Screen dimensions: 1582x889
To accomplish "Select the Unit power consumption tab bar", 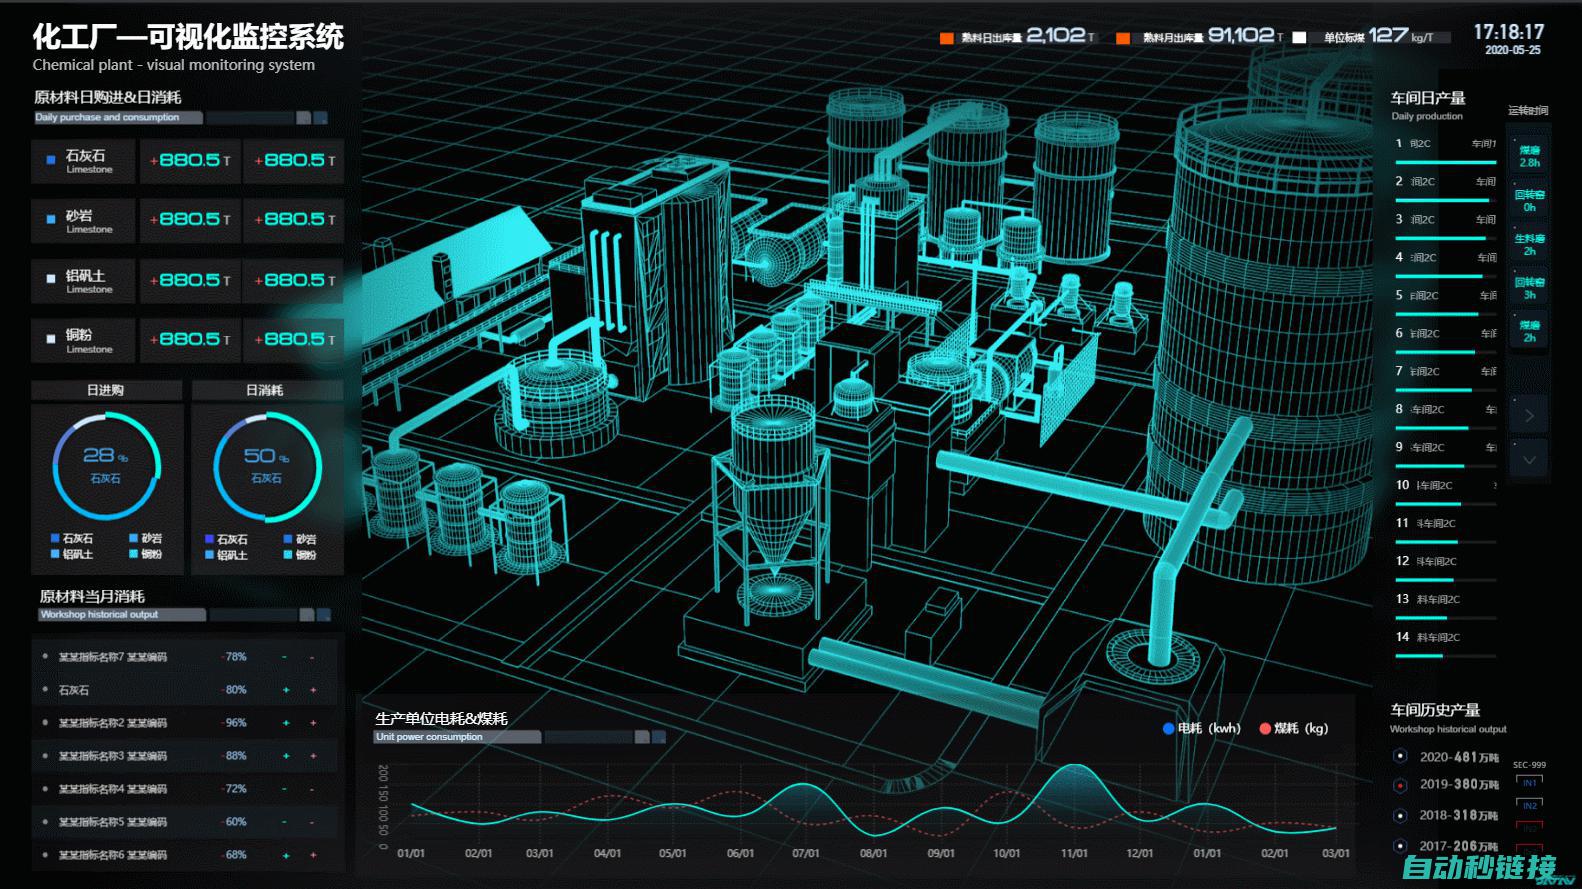I will pos(457,737).
